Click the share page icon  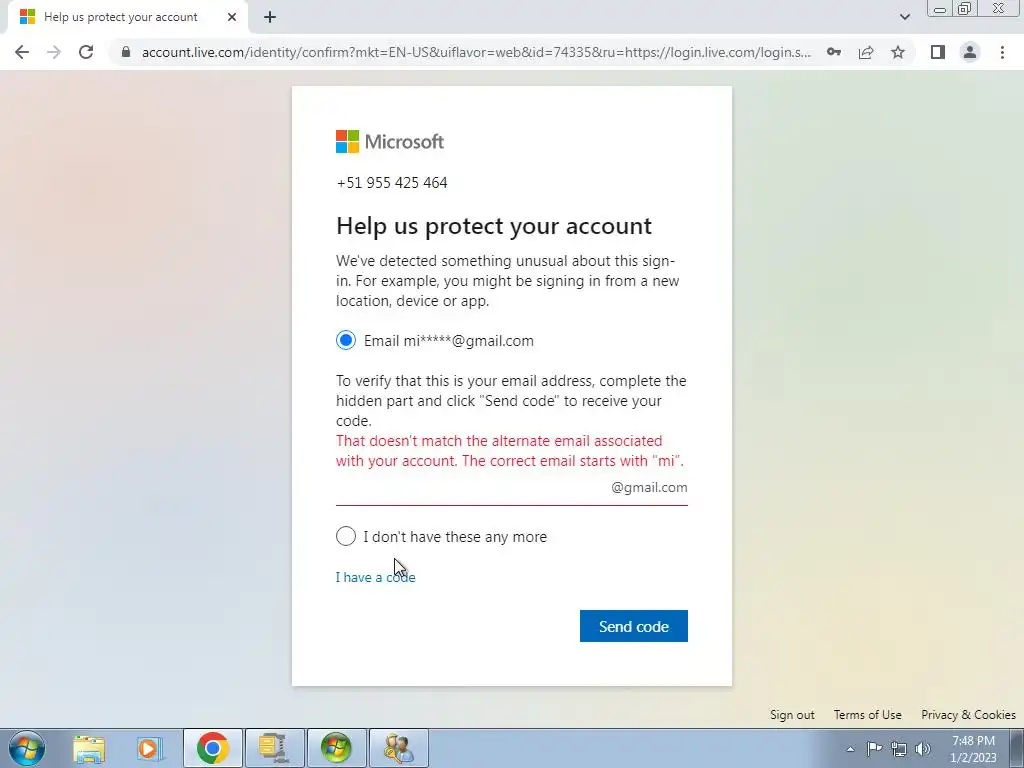click(x=866, y=52)
